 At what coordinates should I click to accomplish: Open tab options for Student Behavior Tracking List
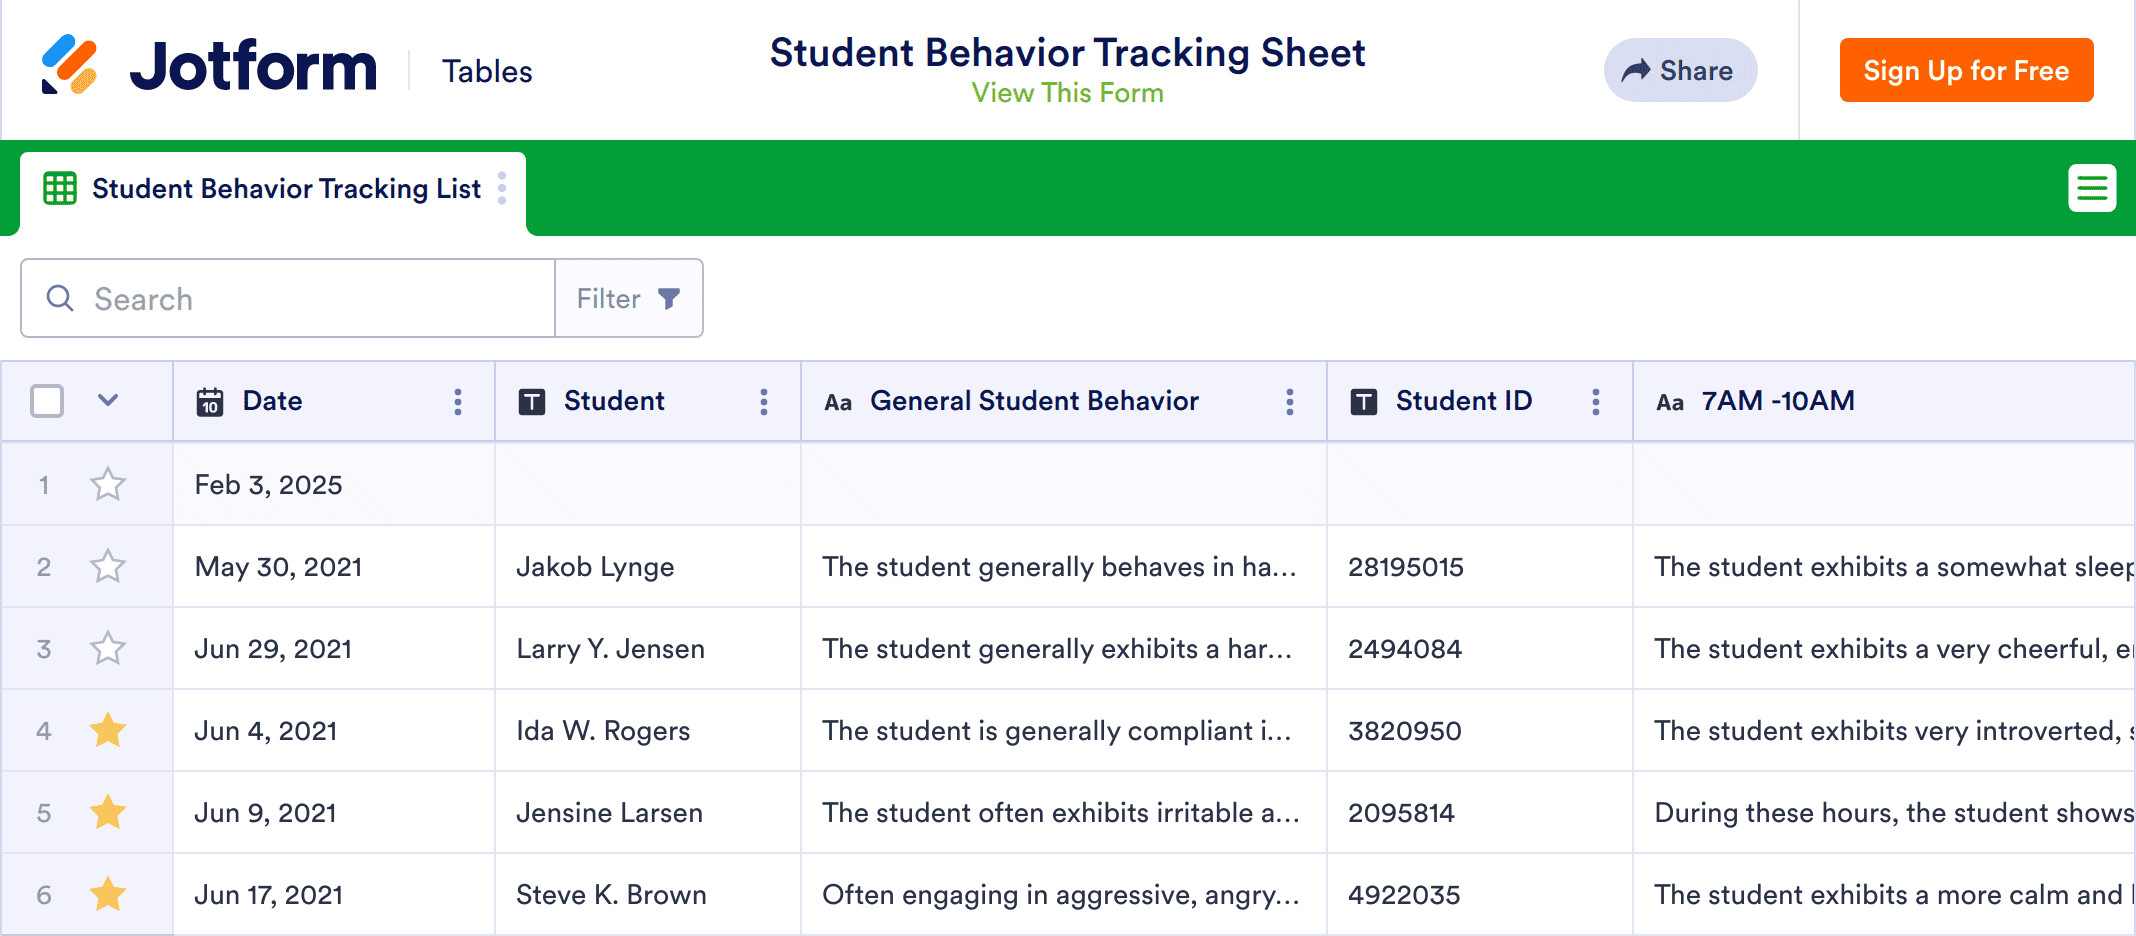(502, 188)
